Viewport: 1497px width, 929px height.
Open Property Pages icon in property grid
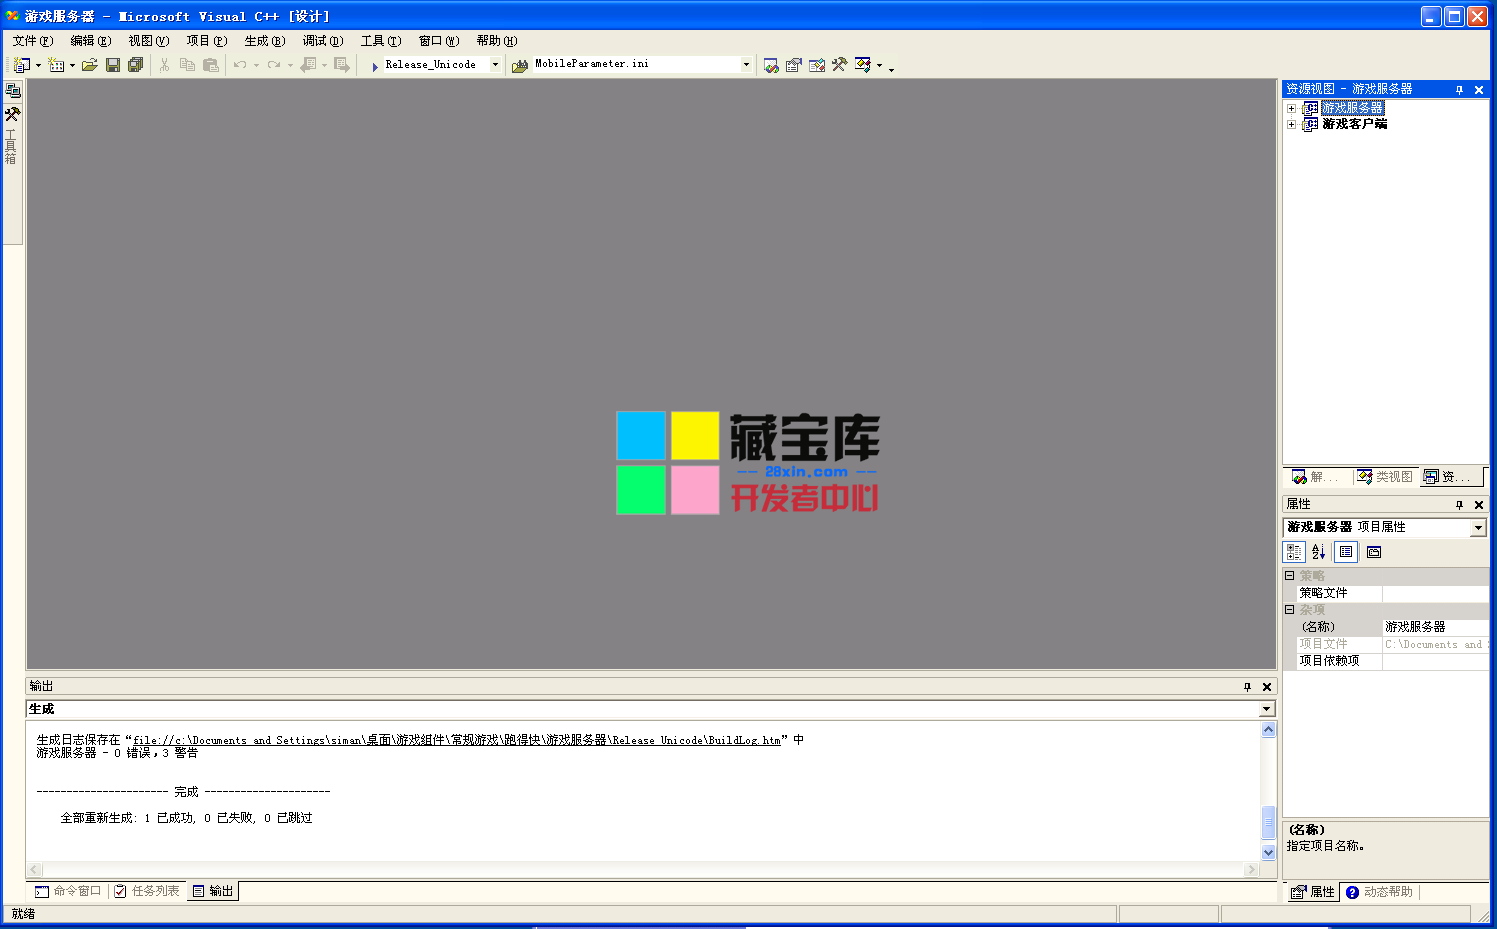point(1374,552)
